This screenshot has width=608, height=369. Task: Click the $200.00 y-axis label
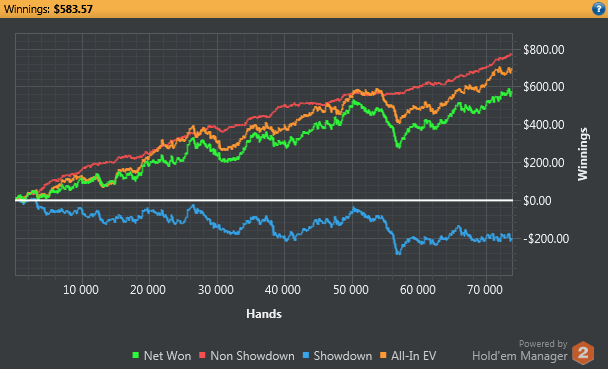click(544, 162)
